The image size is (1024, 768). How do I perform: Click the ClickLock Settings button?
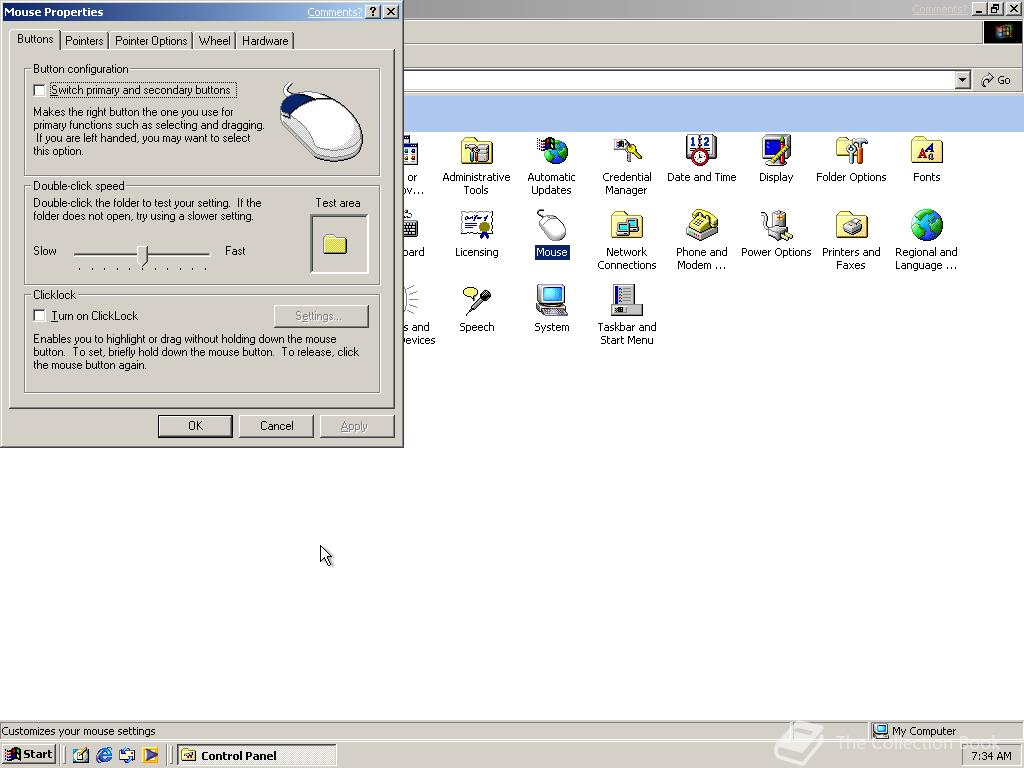coord(321,316)
